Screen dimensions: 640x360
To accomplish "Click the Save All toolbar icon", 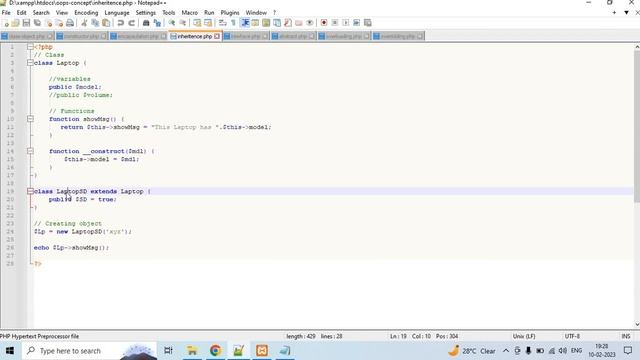I will click(37, 23).
